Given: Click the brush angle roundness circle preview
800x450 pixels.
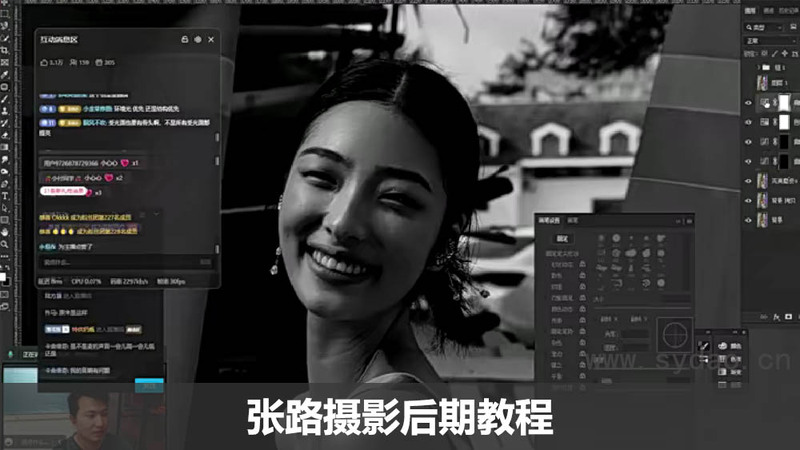Looking at the screenshot, I should pyautogui.click(x=675, y=335).
